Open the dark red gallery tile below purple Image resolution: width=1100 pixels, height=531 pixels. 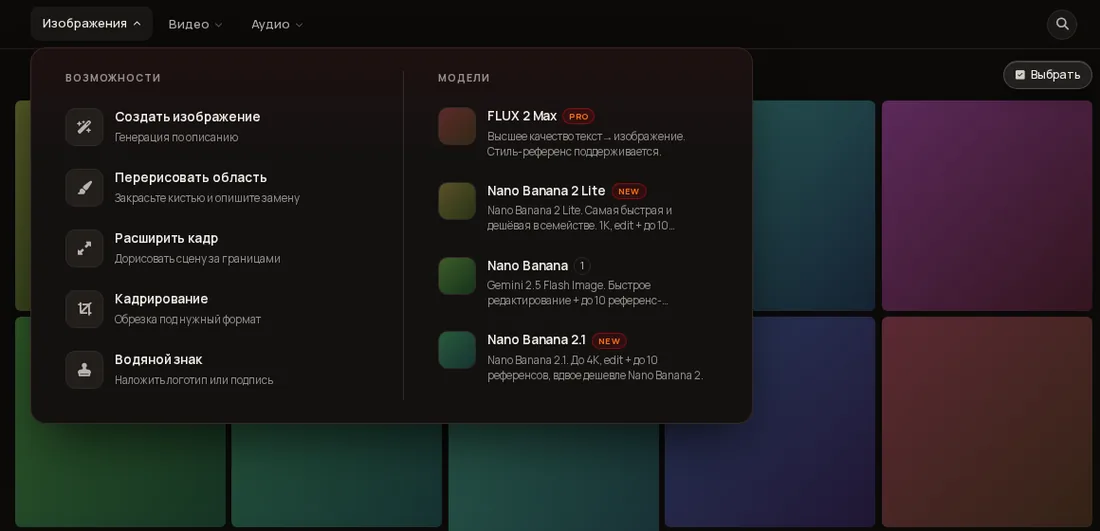[987, 422]
